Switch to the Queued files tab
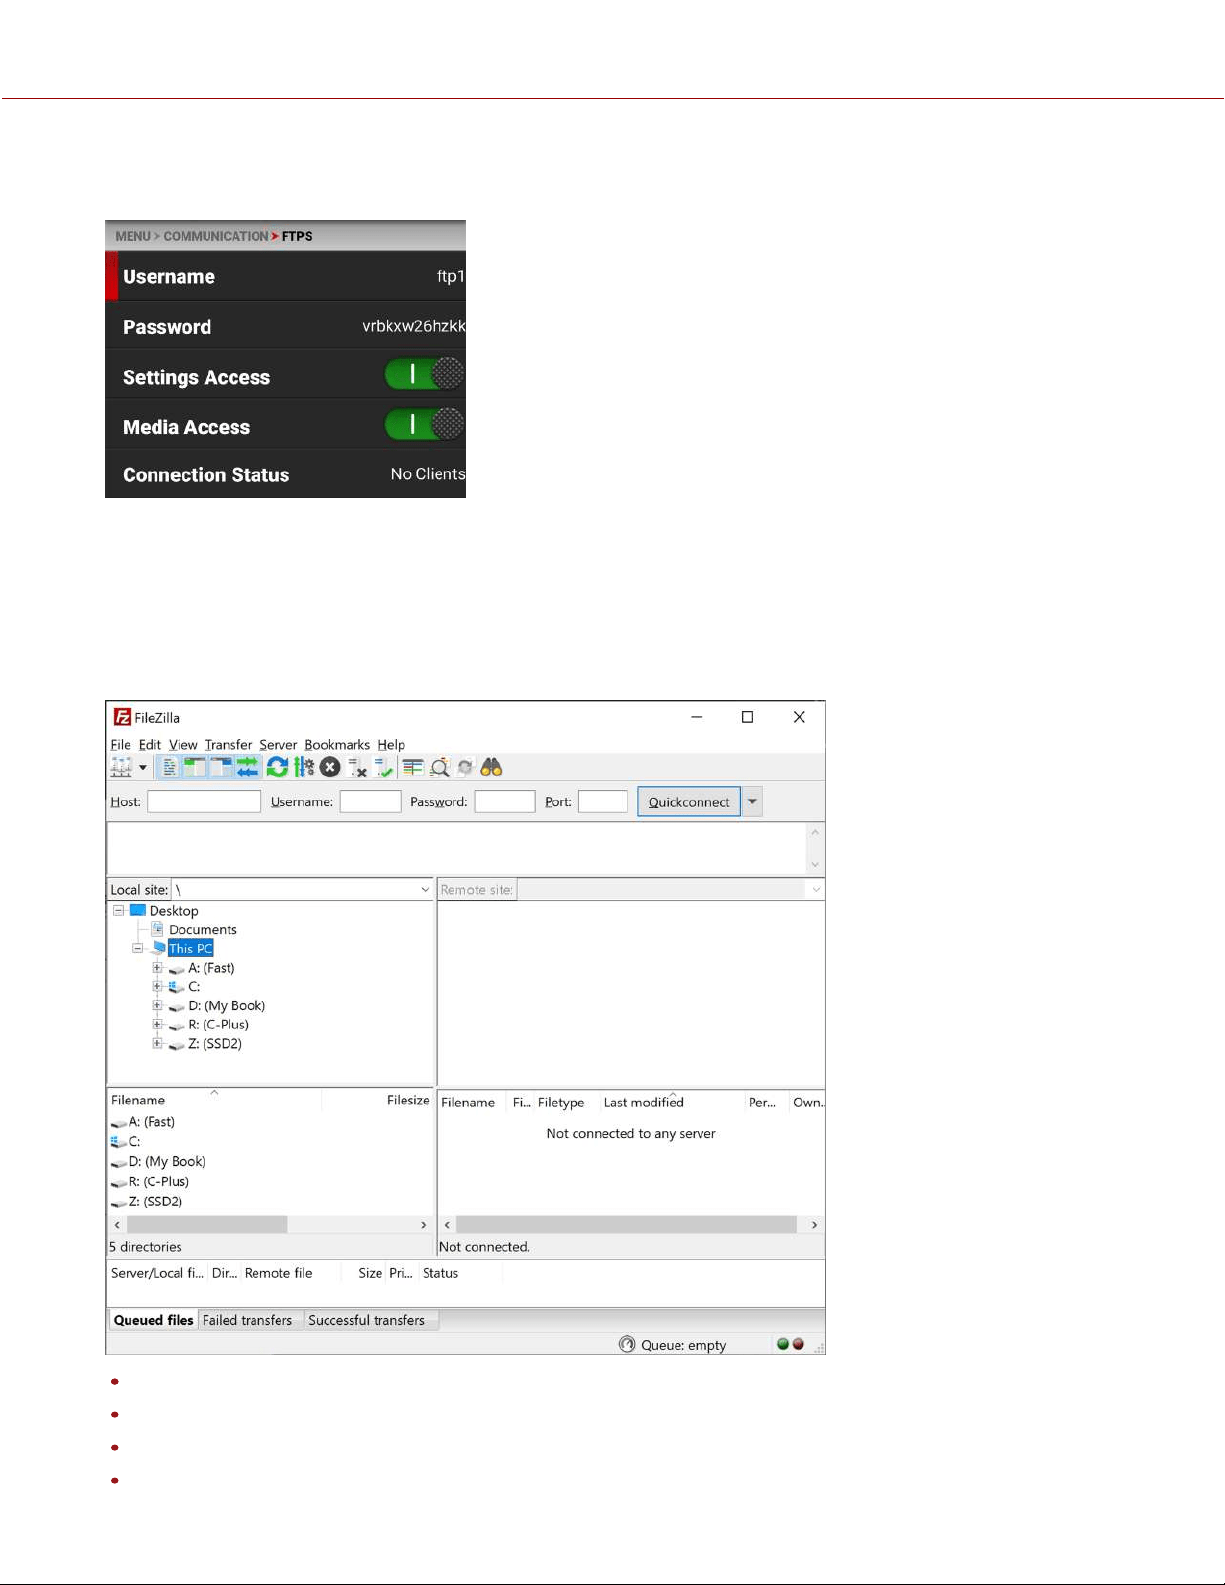This screenshot has height=1585, width=1225. point(153,1320)
